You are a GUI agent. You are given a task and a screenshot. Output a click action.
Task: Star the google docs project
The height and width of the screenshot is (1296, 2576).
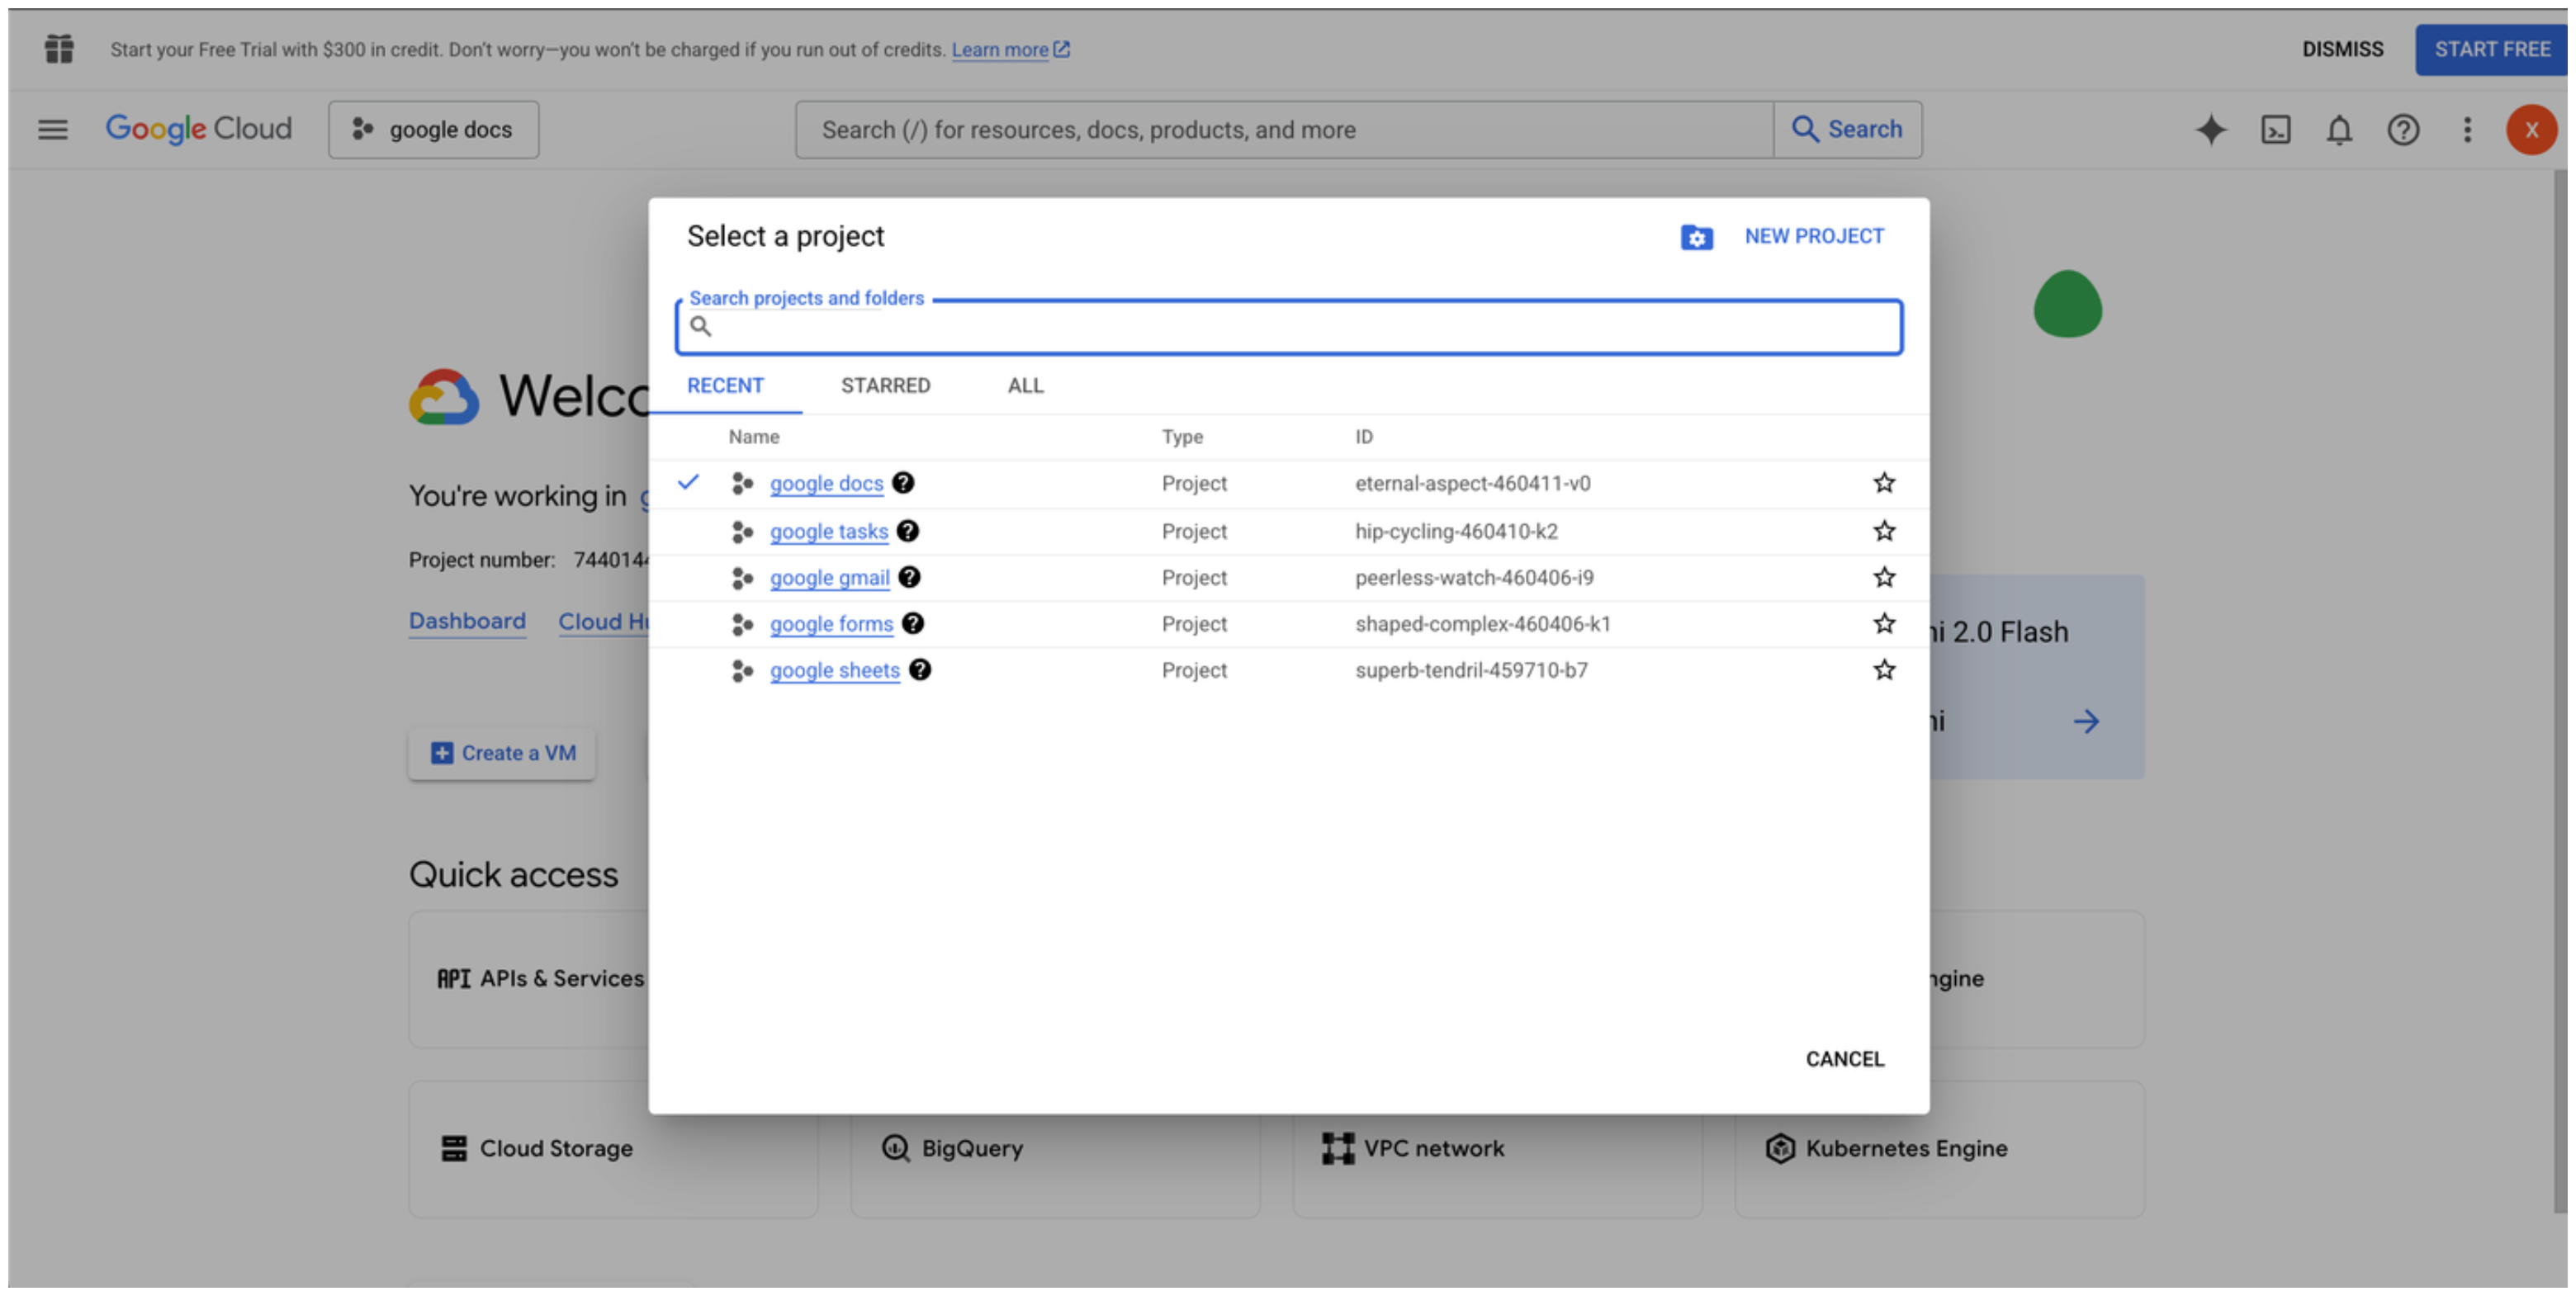pos(1883,483)
